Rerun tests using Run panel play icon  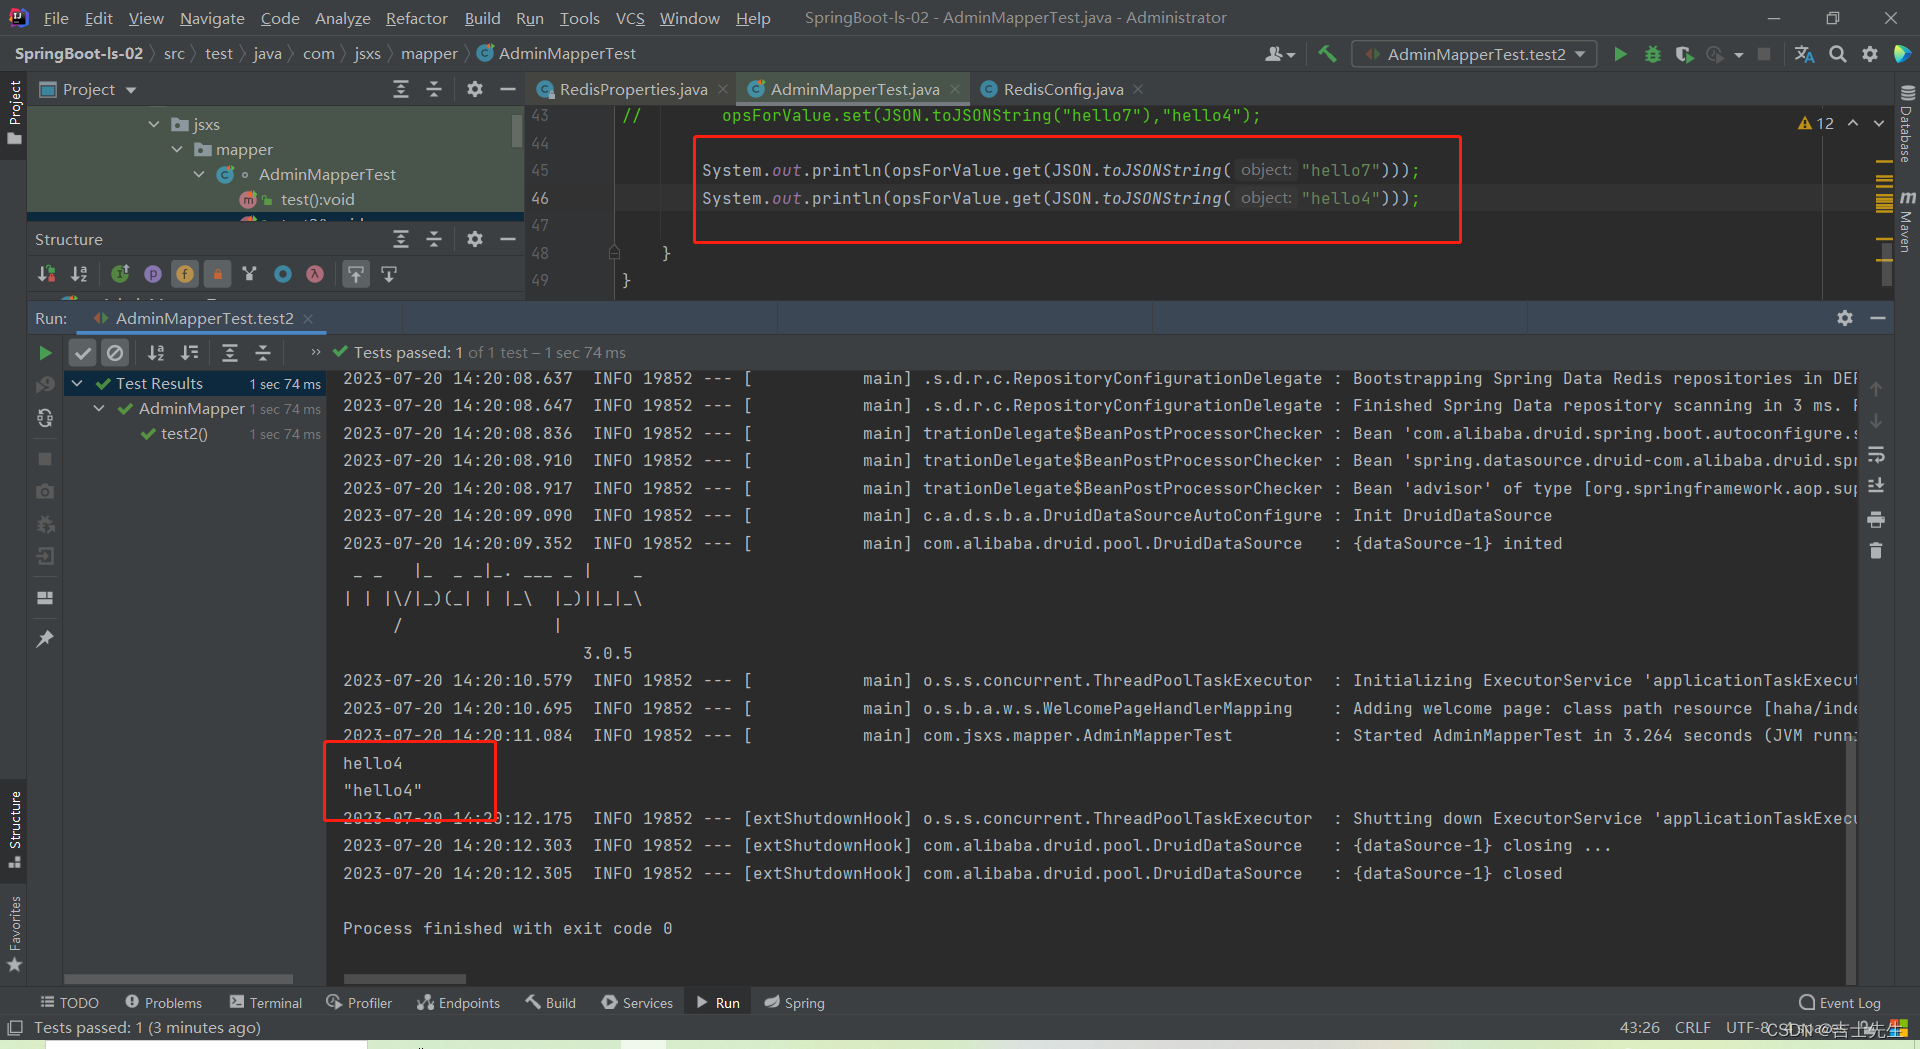pyautogui.click(x=45, y=353)
